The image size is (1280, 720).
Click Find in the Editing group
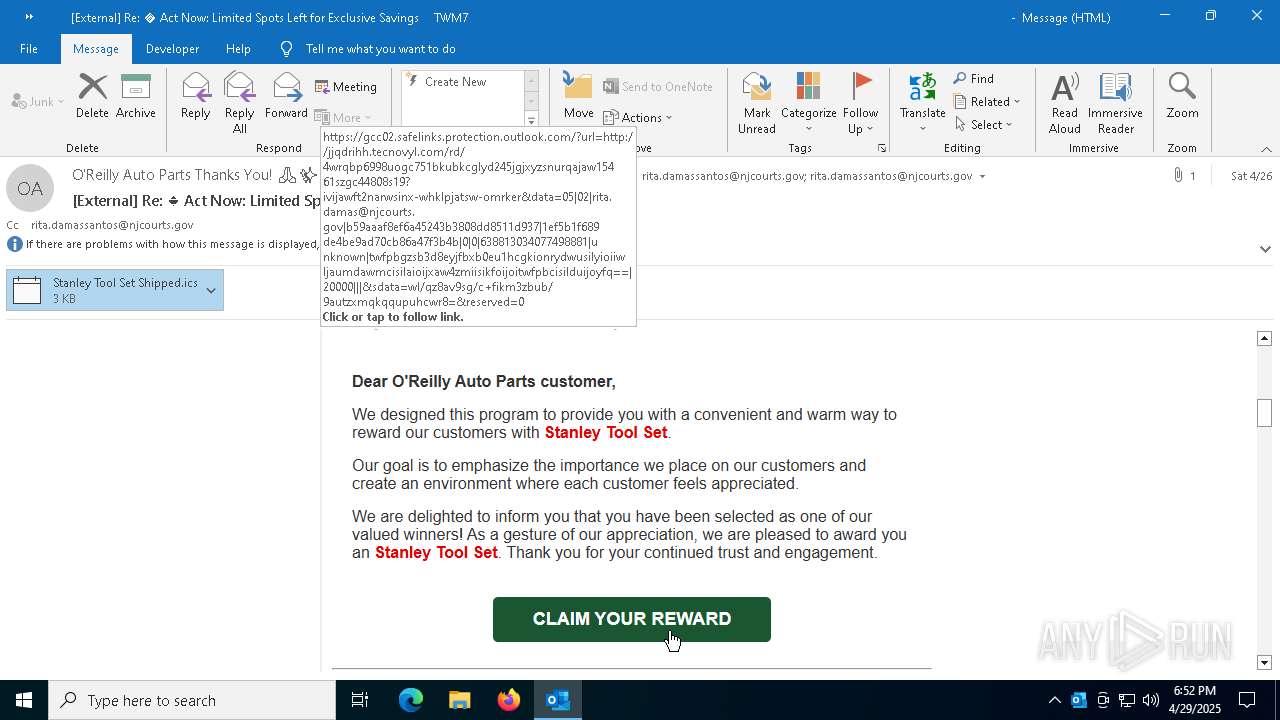click(974, 79)
